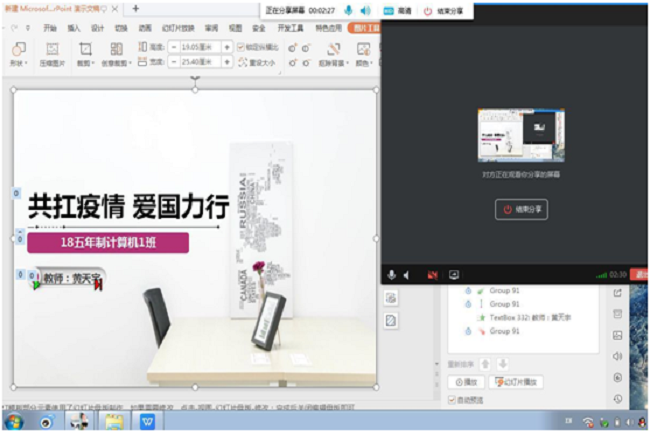
Task: Mute microphone in the call window bottom bar
Action: (x=392, y=275)
